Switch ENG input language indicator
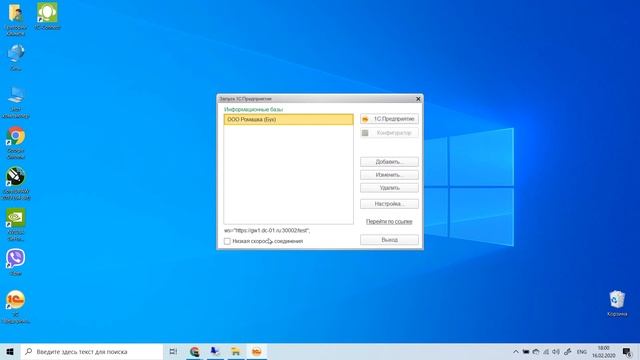The height and width of the screenshot is (360, 640). (x=582, y=351)
